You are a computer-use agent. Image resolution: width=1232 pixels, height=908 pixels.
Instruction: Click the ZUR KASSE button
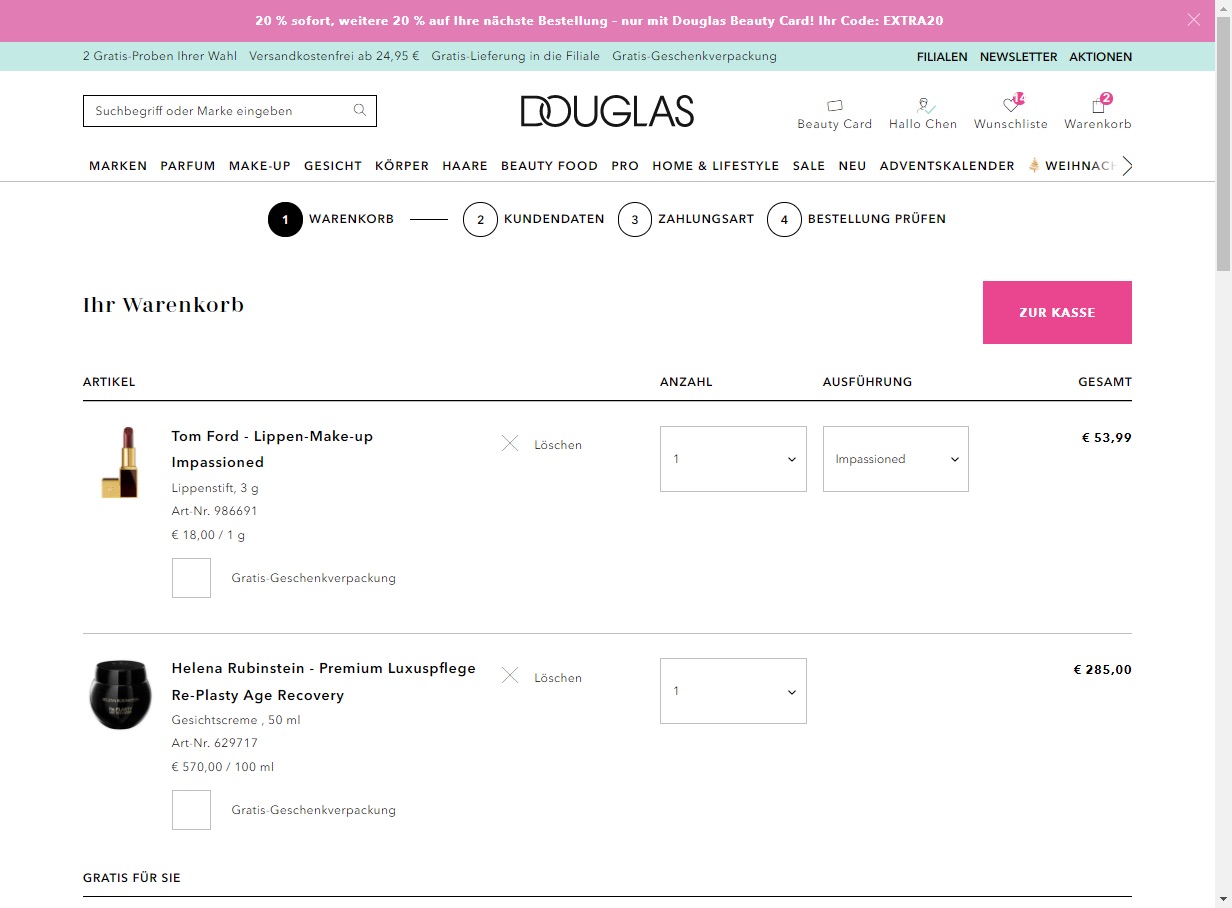1057,313
